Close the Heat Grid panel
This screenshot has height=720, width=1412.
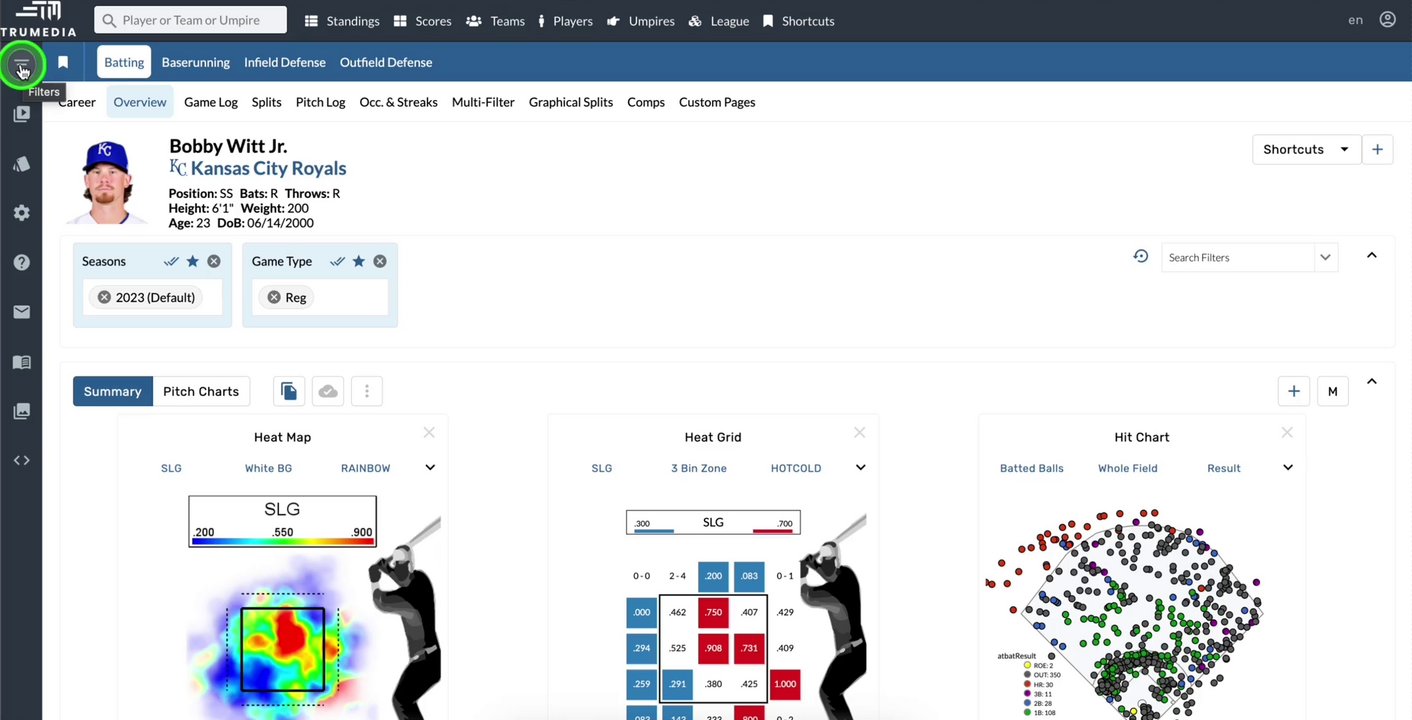click(x=859, y=433)
